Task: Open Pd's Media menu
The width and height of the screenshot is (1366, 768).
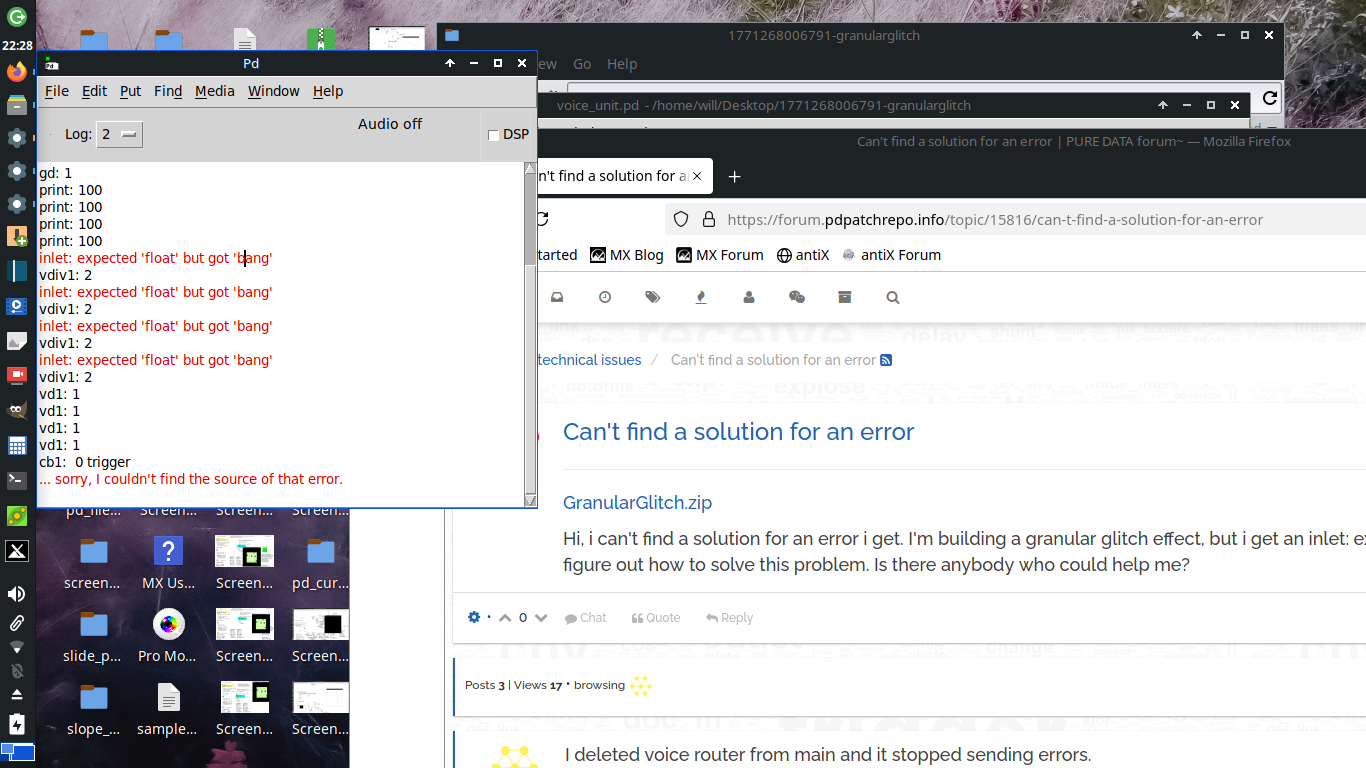Action: point(214,91)
